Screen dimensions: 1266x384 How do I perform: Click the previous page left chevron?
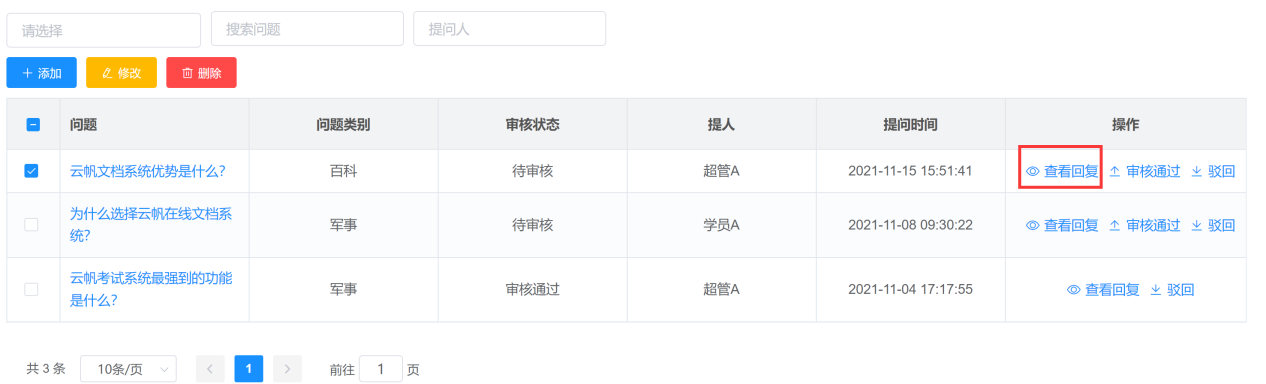pos(210,369)
